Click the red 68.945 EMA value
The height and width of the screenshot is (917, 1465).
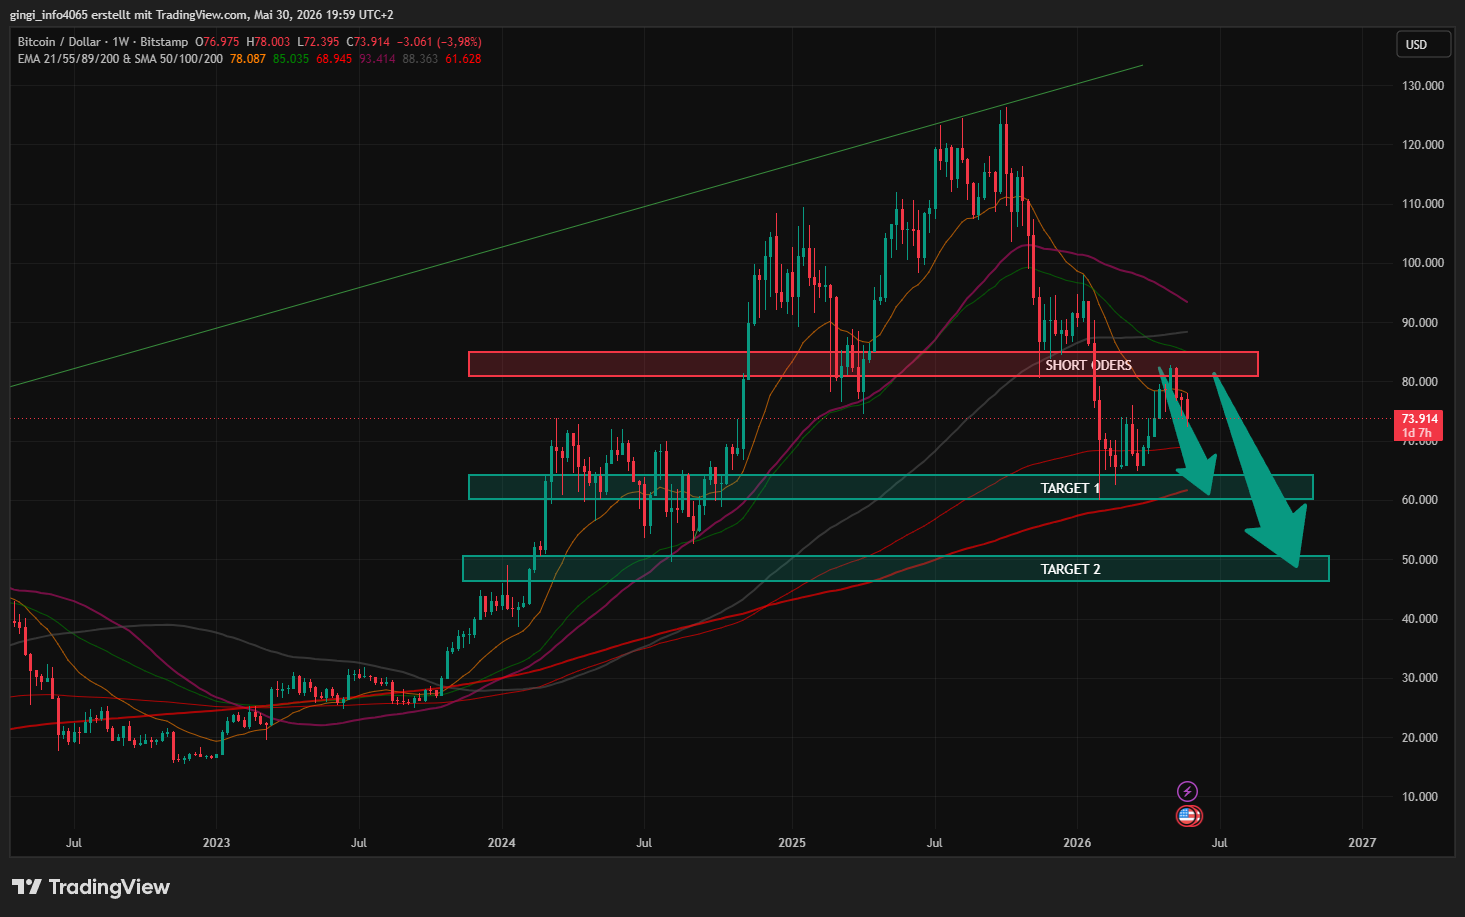coord(334,59)
